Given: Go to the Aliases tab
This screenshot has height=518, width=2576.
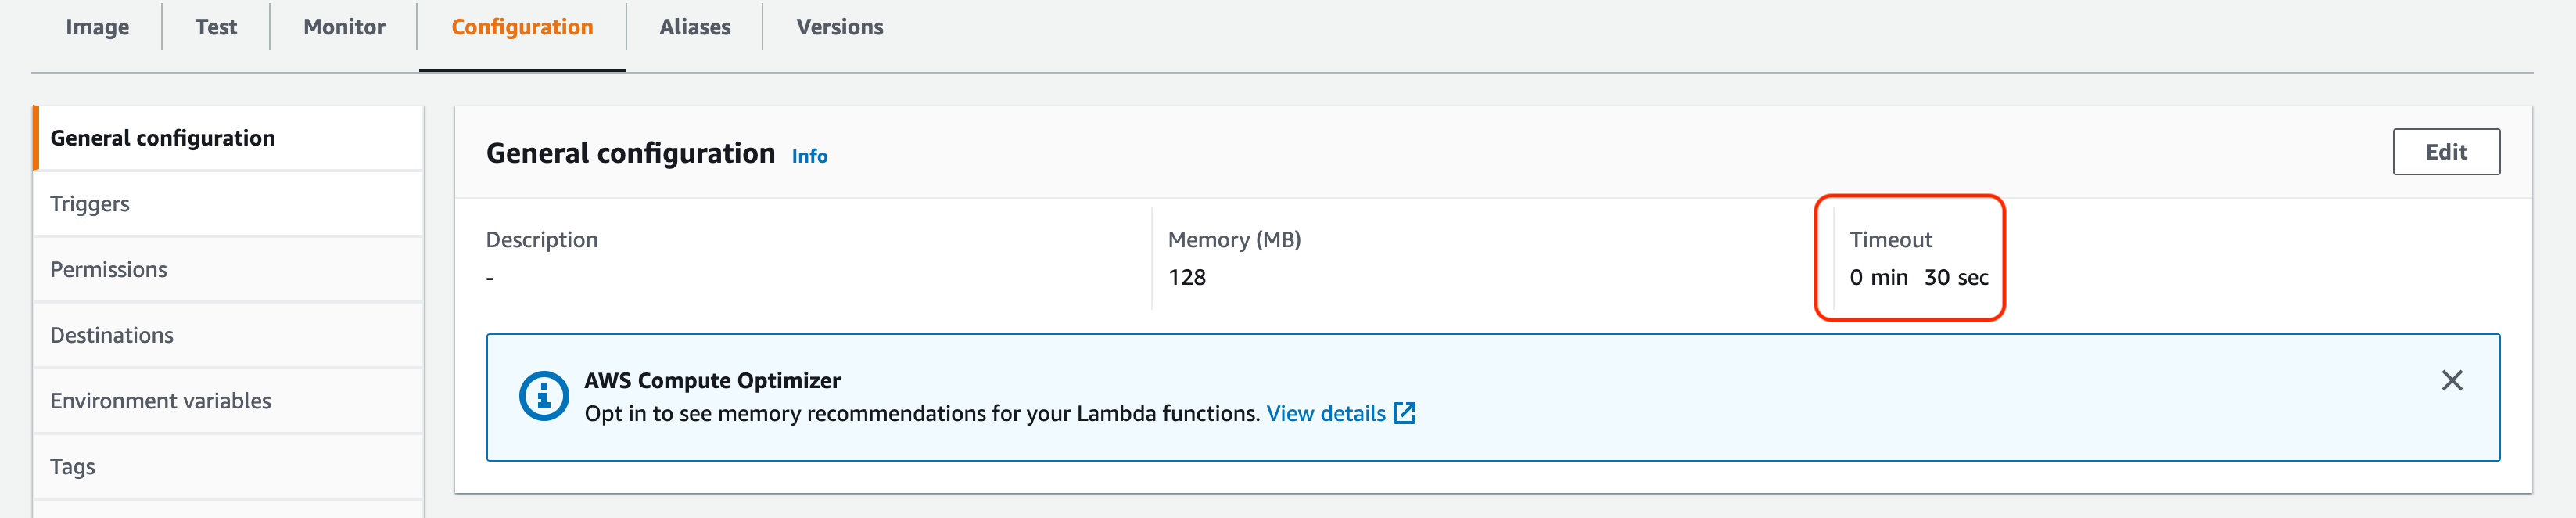Looking at the screenshot, I should pos(695,27).
